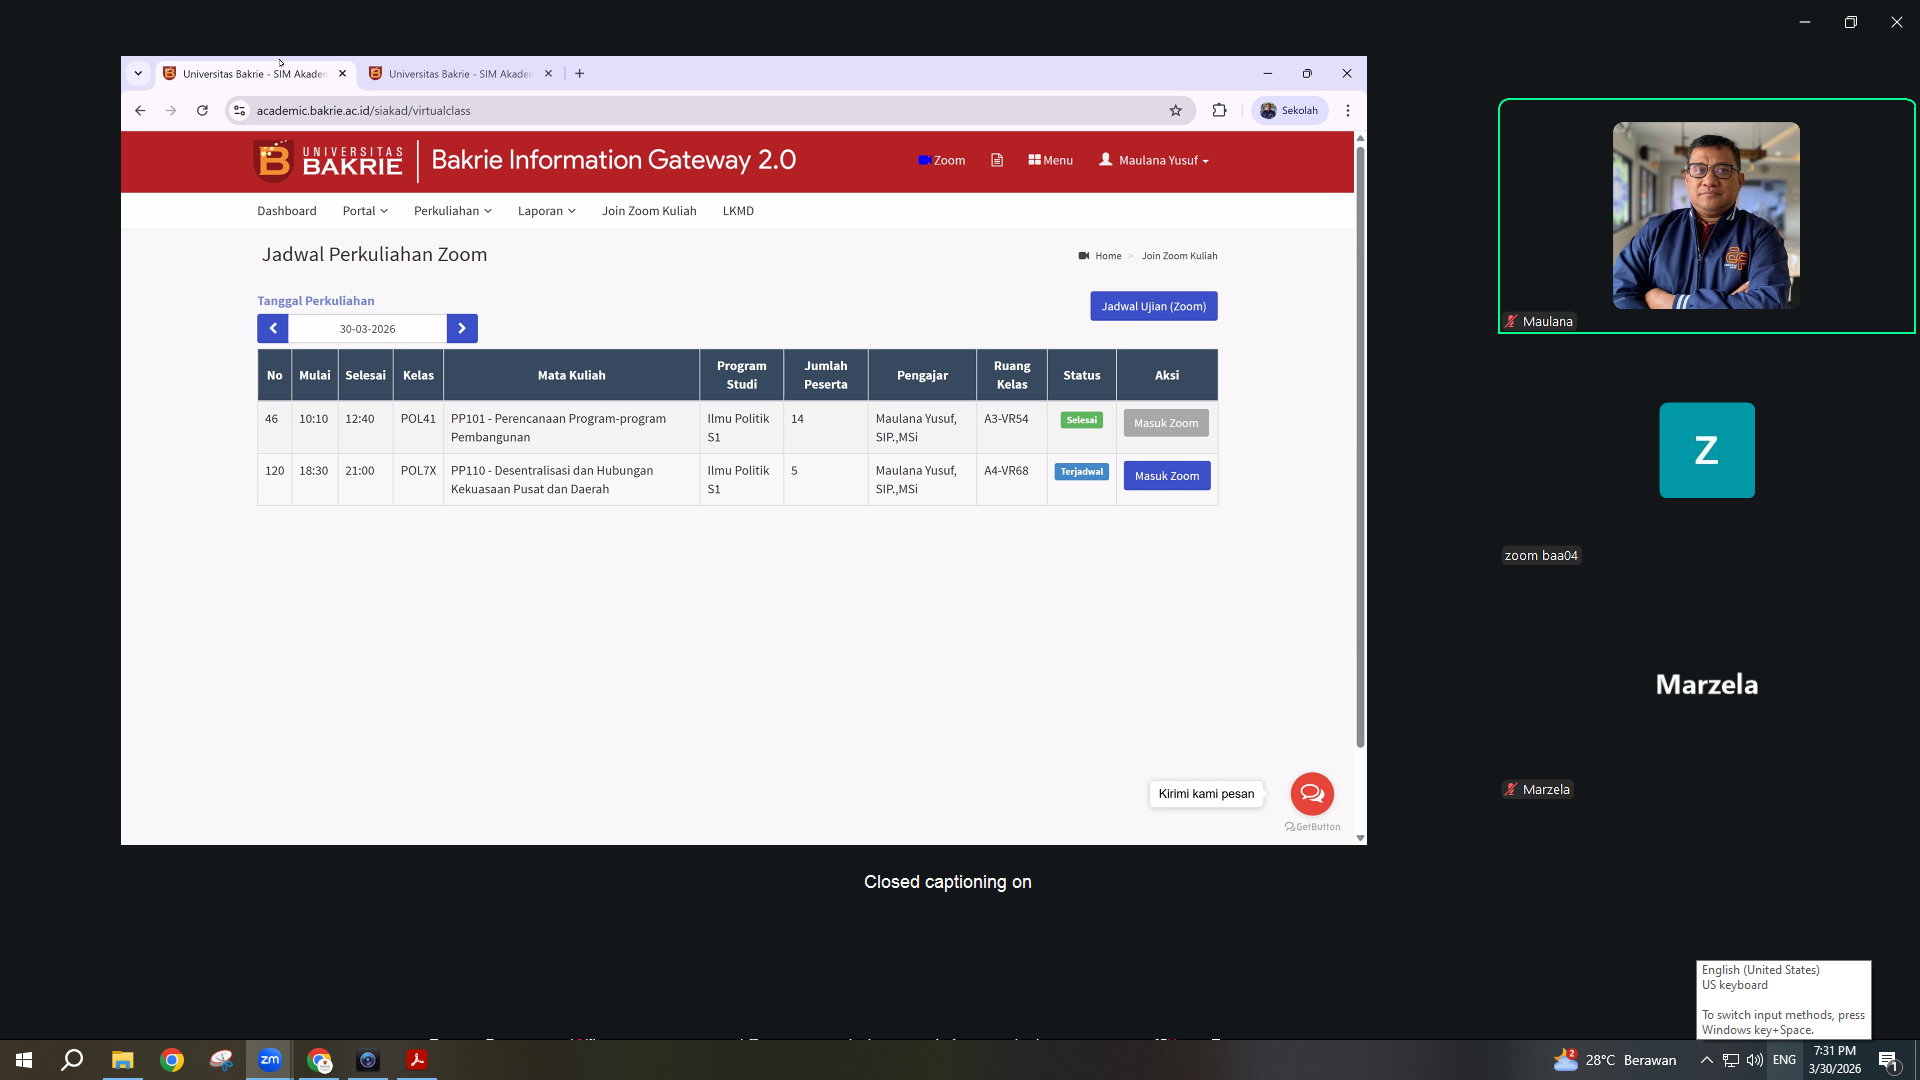Go to the Dashboard menu item

[x=287, y=211]
